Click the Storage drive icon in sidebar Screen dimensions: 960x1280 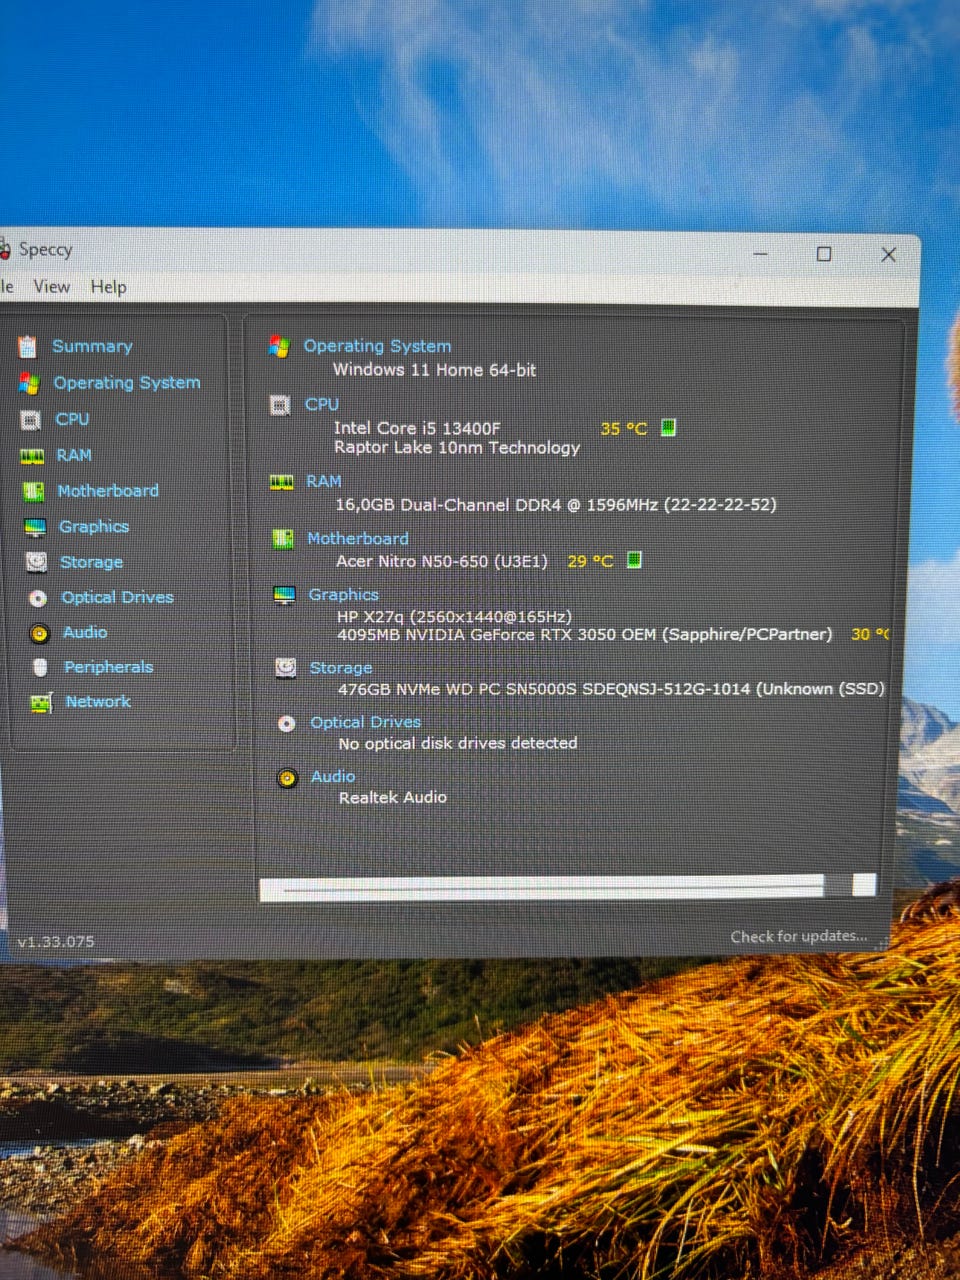tap(36, 562)
